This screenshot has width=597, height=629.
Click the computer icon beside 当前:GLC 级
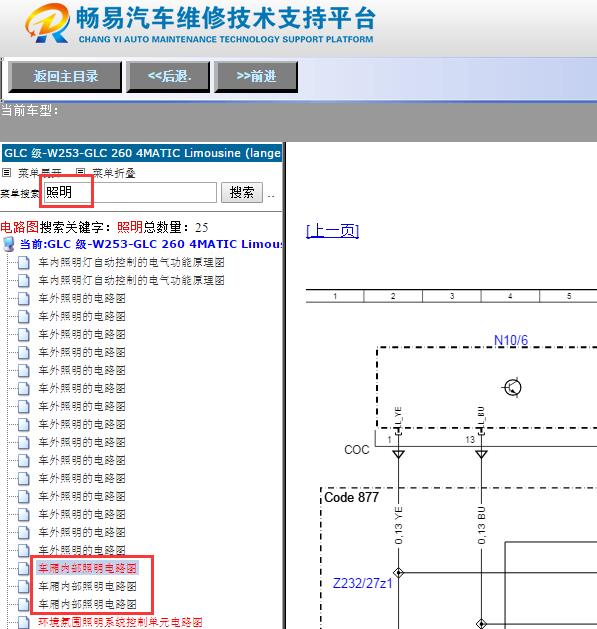(x=8, y=244)
